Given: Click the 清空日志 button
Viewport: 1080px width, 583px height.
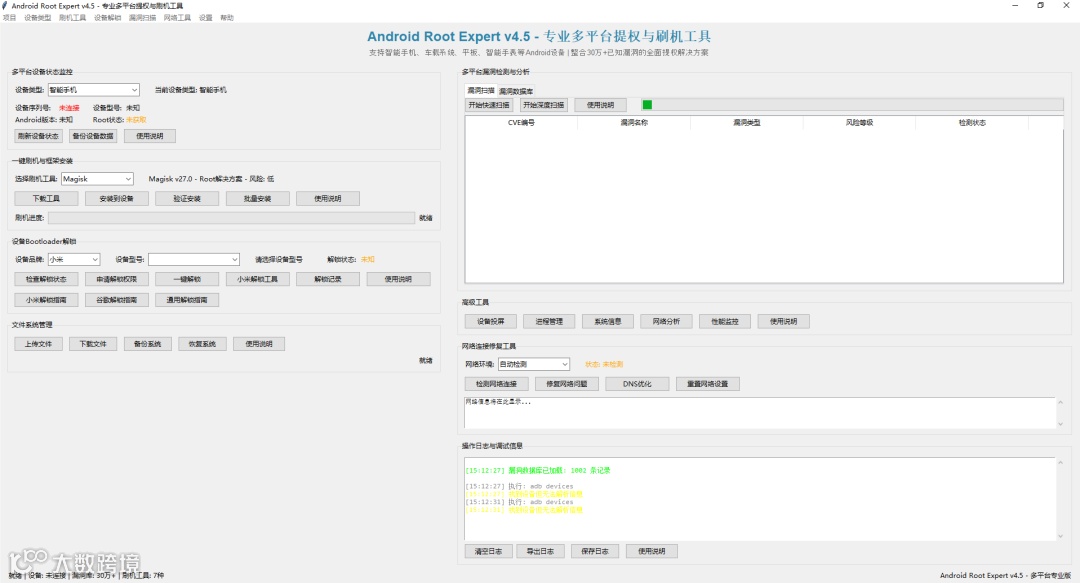Looking at the screenshot, I should 488,551.
